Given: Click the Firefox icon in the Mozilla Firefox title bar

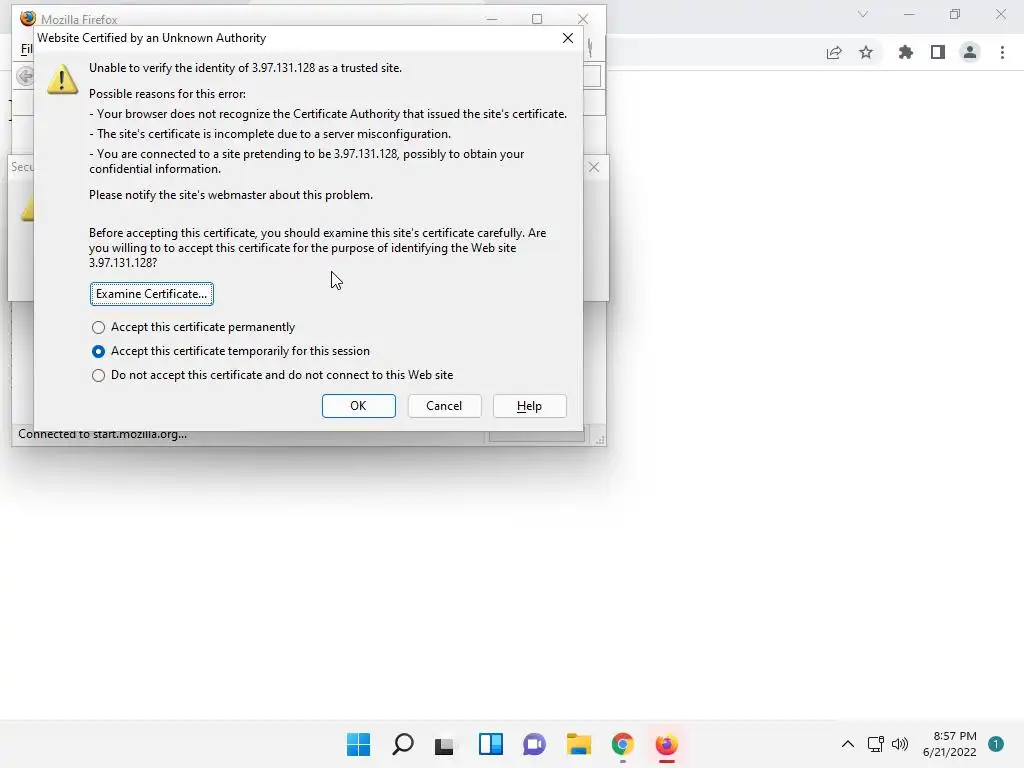Looking at the screenshot, I should pyautogui.click(x=27, y=18).
